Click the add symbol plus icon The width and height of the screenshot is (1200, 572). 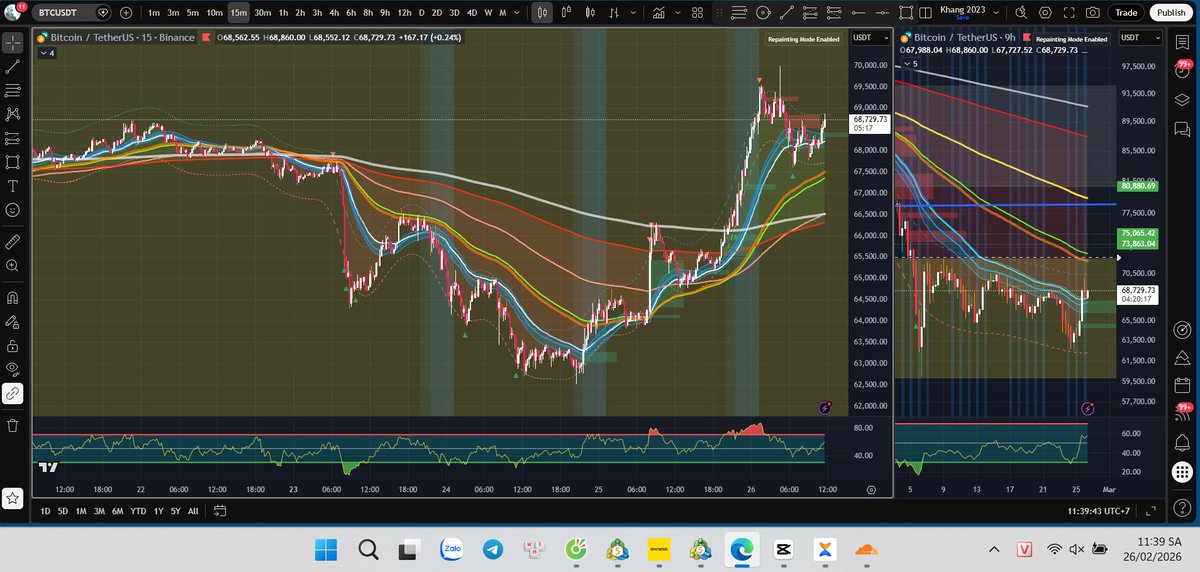click(125, 13)
